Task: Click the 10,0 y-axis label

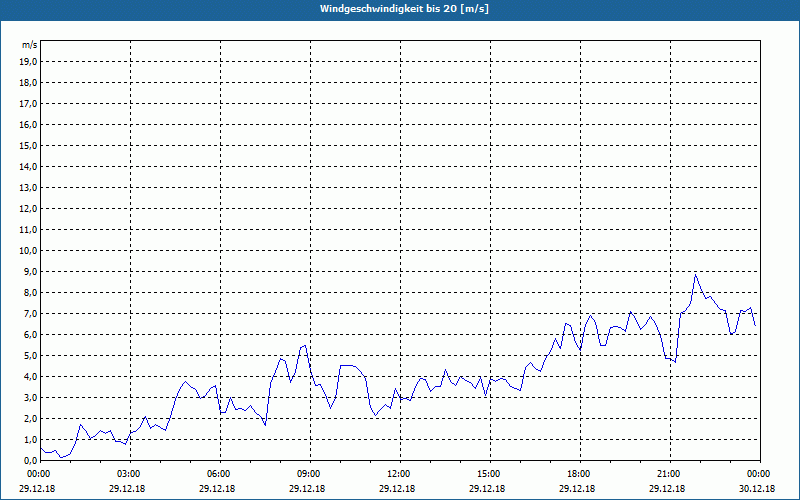Action: click(28, 251)
